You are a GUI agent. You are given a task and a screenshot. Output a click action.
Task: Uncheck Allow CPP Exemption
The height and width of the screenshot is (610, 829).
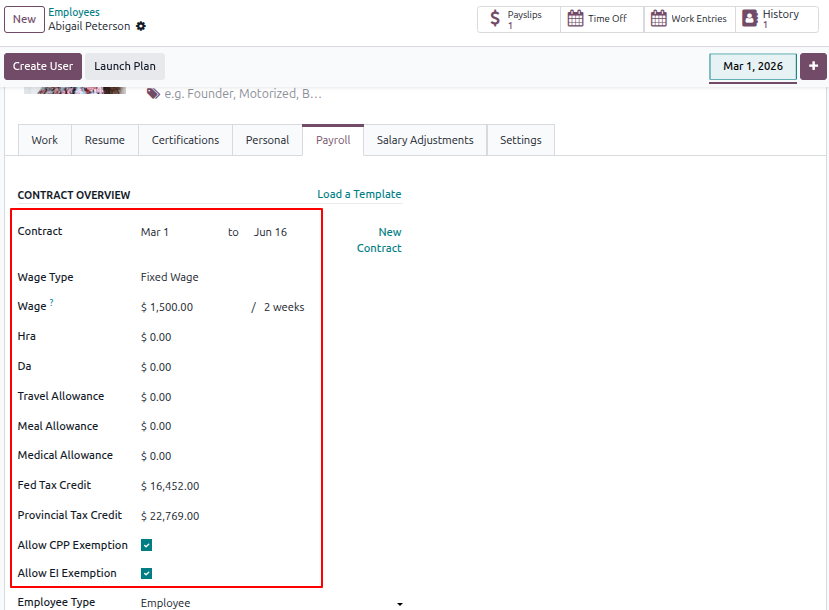(146, 545)
